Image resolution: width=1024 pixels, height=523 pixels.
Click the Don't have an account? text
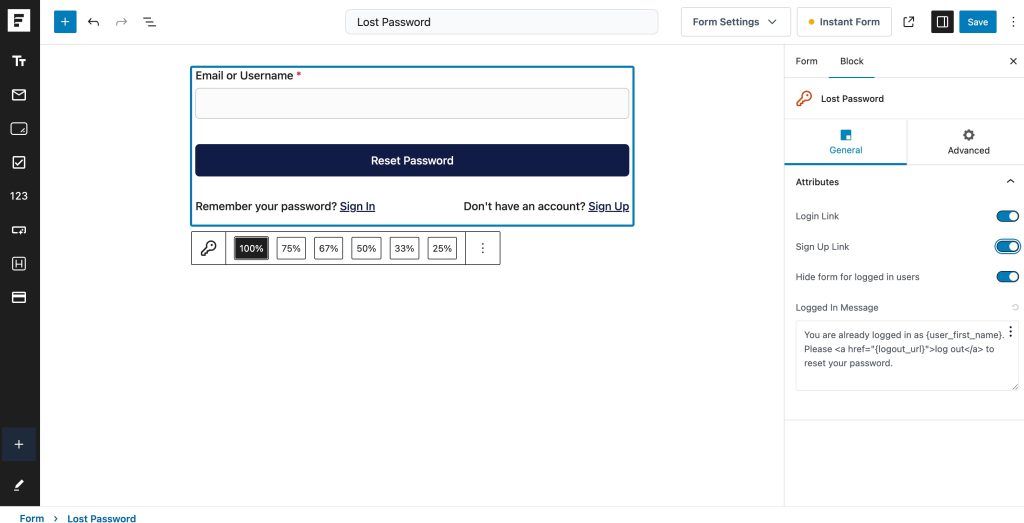[x=524, y=206]
